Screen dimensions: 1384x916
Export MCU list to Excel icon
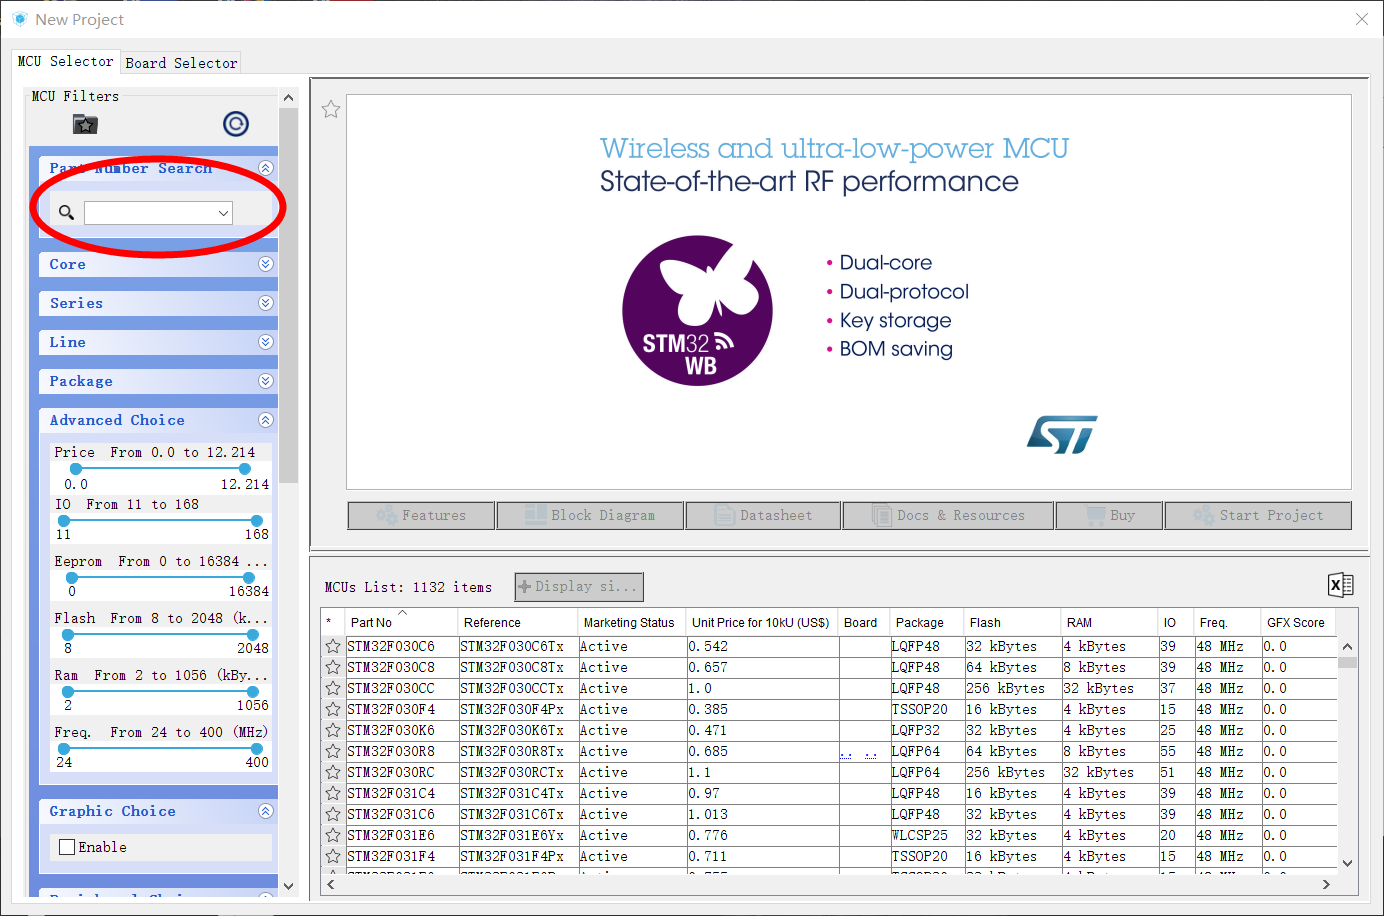[x=1341, y=585]
